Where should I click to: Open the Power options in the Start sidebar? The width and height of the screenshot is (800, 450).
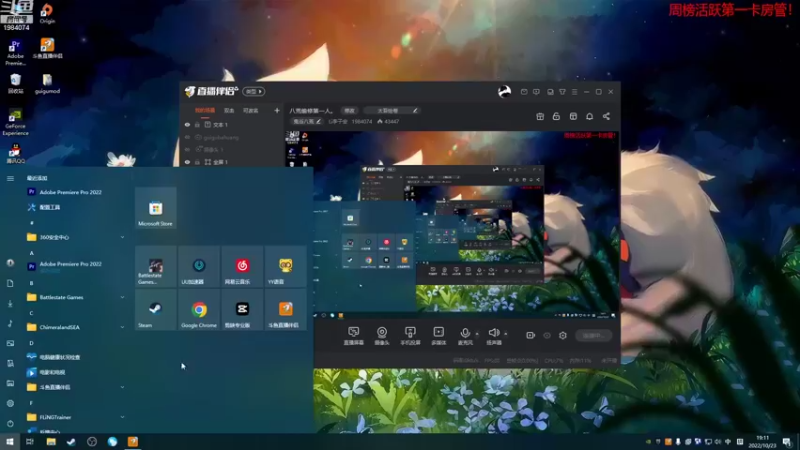pyautogui.click(x=10, y=423)
